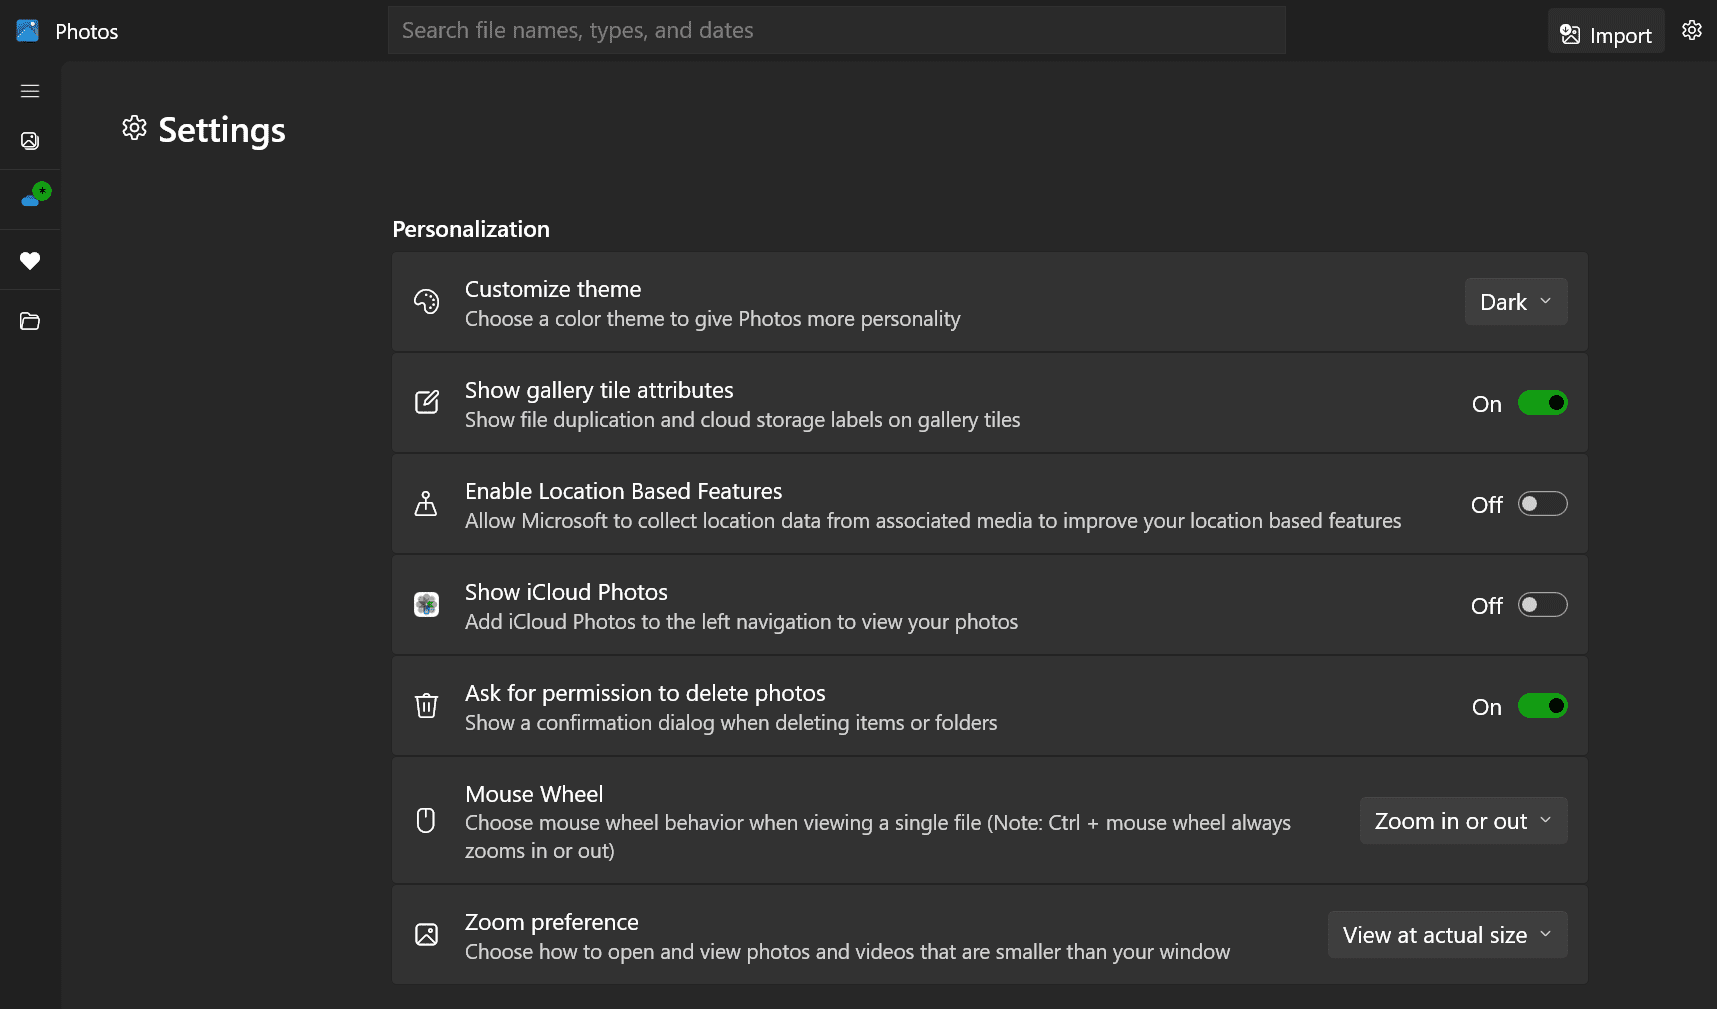Open OneDrive cloud section in sidebar
The image size is (1717, 1009).
[35, 195]
